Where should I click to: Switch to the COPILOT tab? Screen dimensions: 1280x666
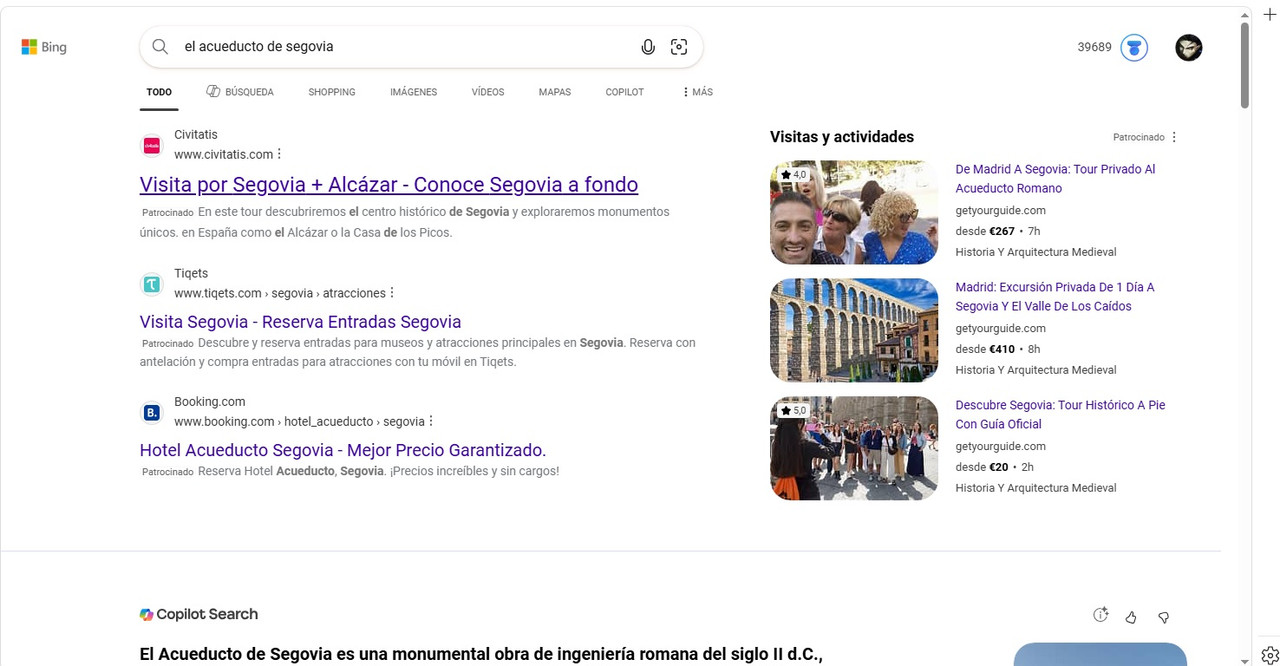click(625, 92)
